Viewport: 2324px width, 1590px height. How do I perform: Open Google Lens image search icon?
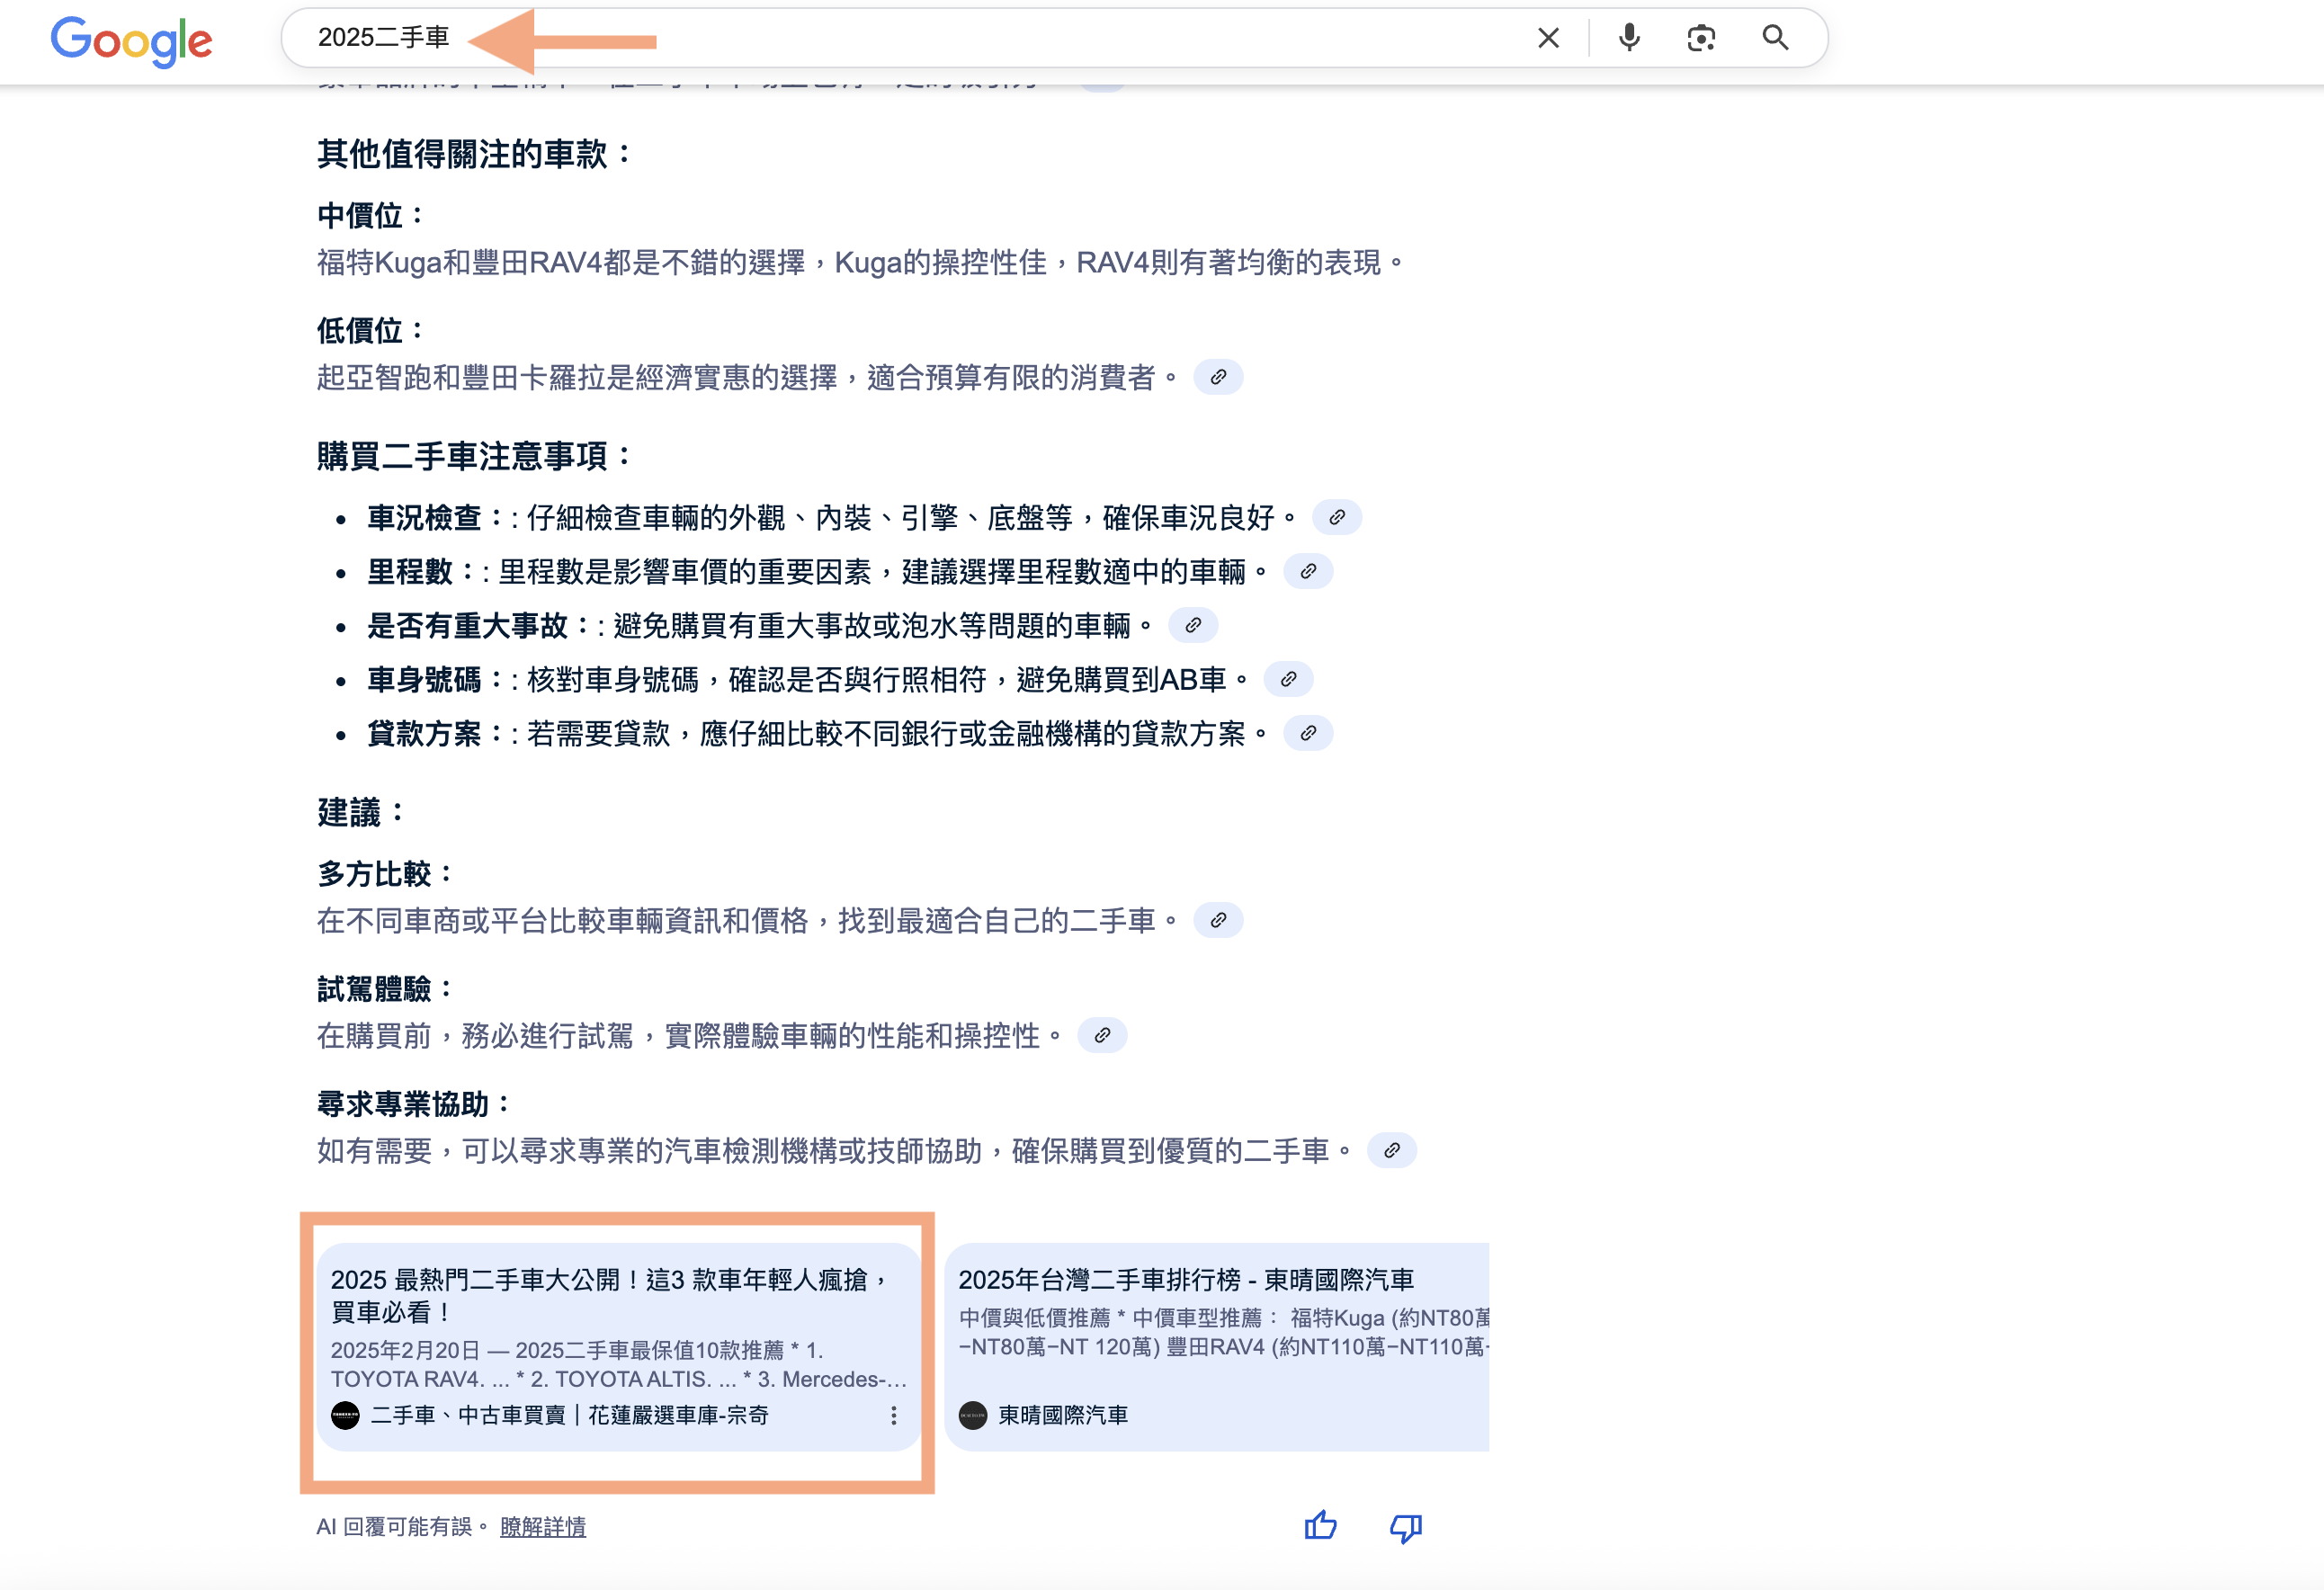coord(1701,38)
